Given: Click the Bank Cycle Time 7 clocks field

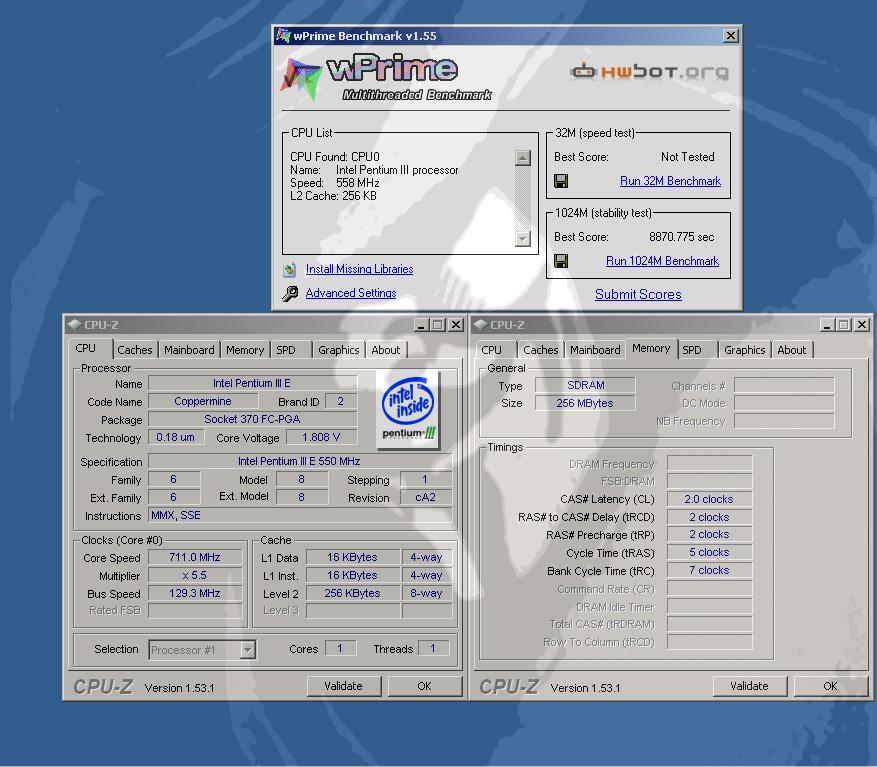Looking at the screenshot, I should point(709,571).
